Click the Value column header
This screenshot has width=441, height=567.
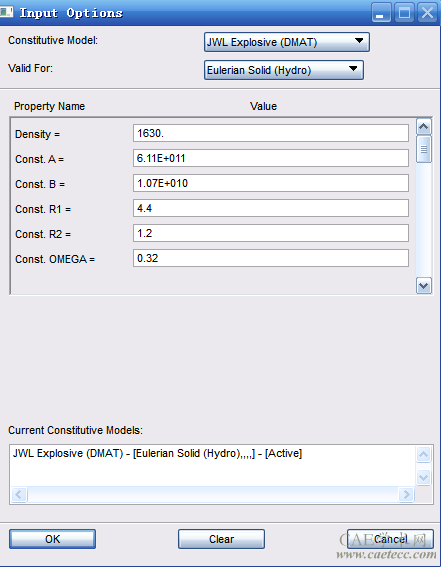pyautogui.click(x=263, y=106)
